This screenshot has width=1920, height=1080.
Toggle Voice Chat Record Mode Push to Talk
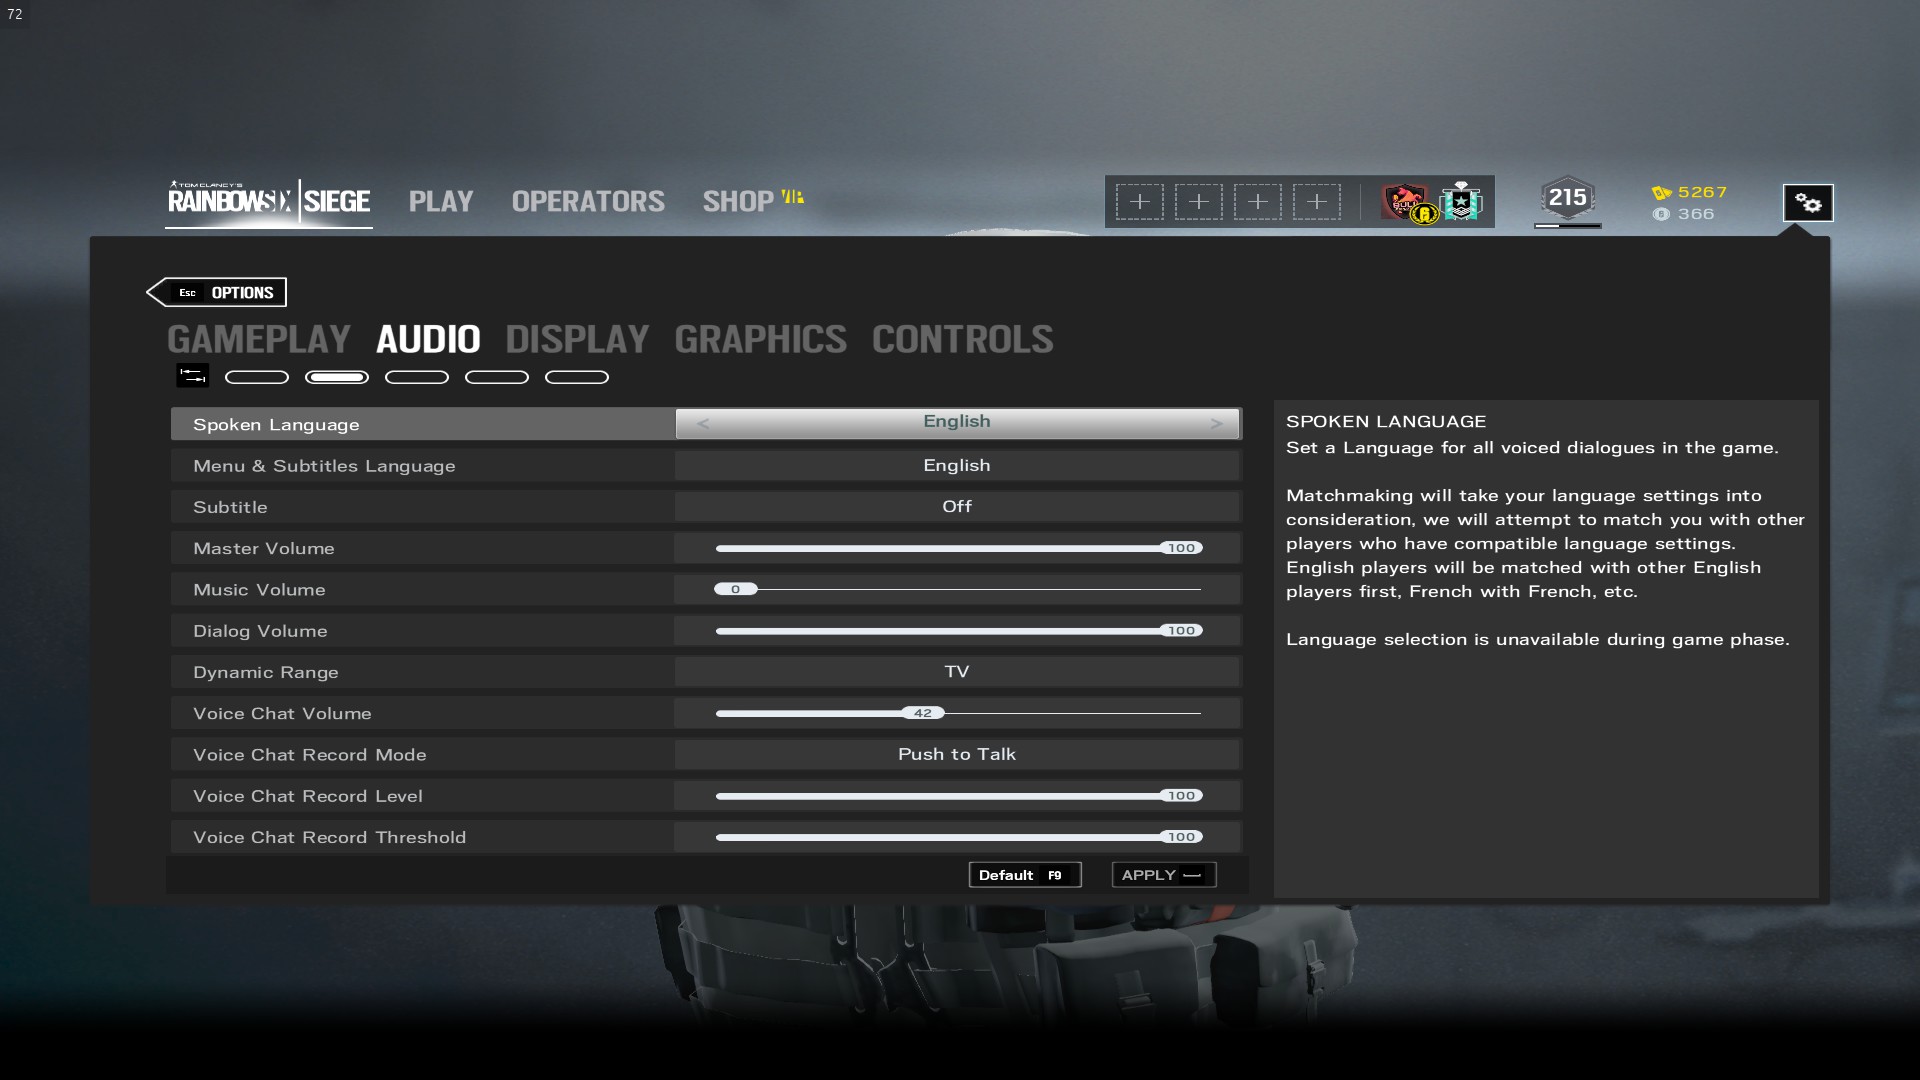pos(957,755)
